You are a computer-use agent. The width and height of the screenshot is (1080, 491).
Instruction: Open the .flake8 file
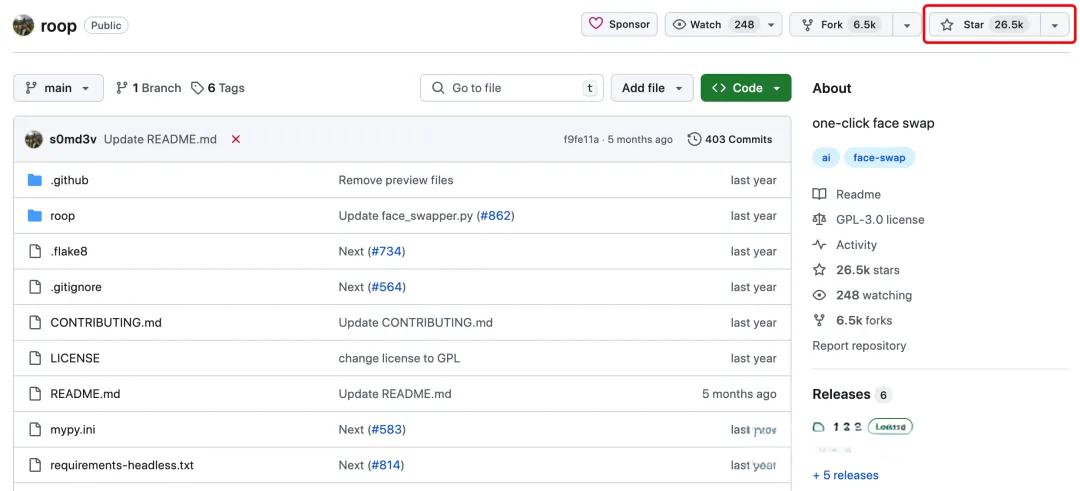click(x=69, y=251)
